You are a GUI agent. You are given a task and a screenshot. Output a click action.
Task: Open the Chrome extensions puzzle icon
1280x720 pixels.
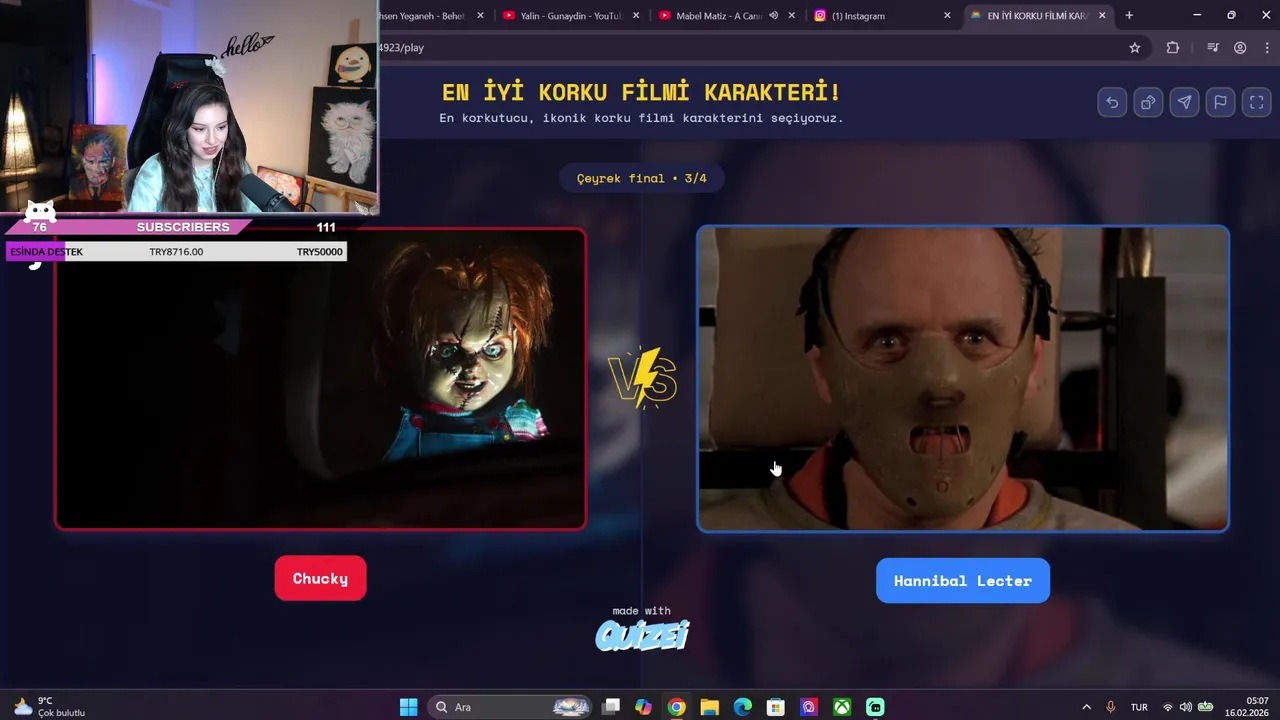point(1173,47)
